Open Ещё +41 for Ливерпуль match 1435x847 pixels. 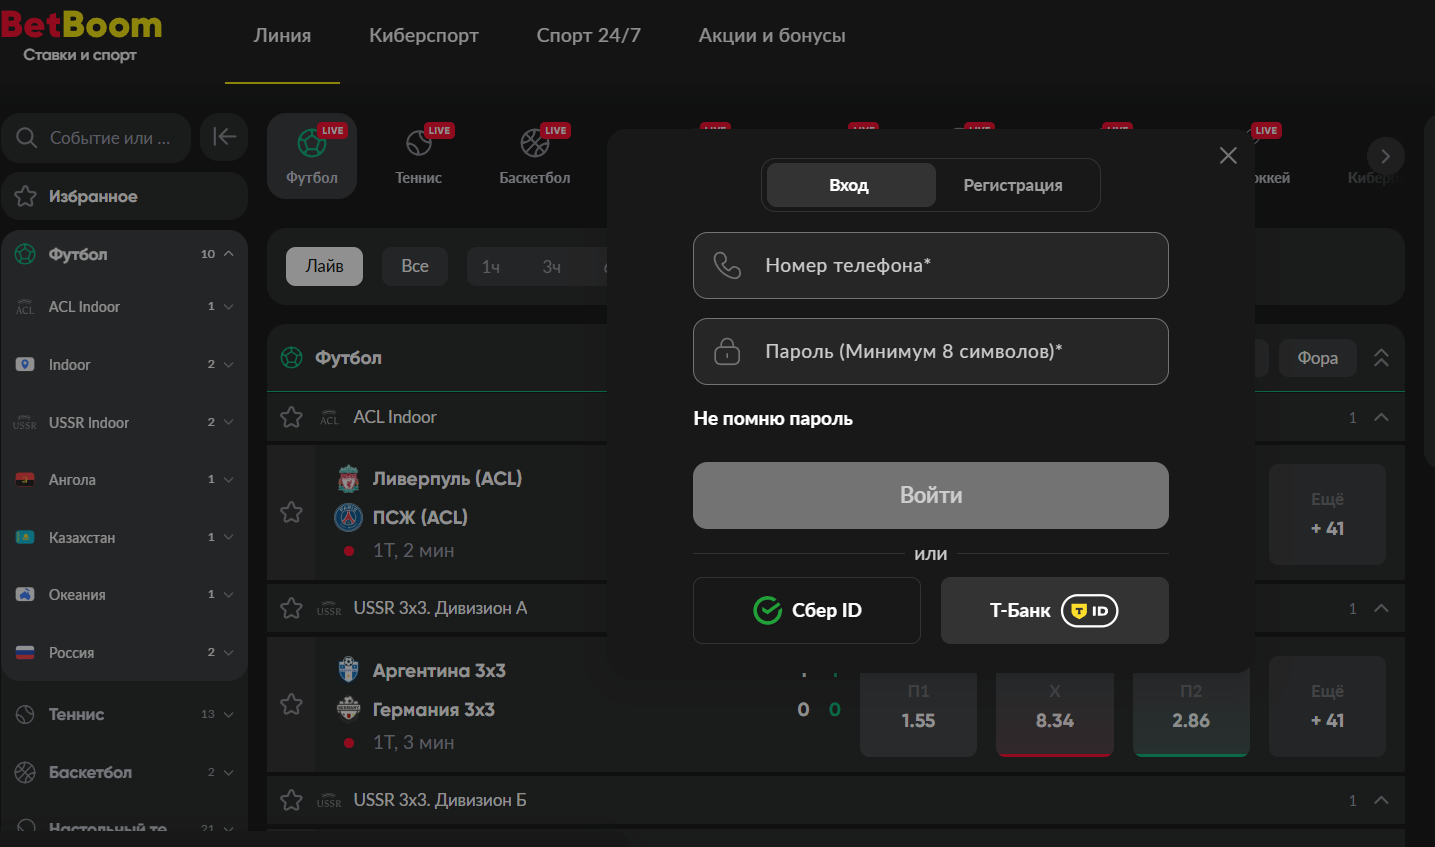click(x=1327, y=514)
